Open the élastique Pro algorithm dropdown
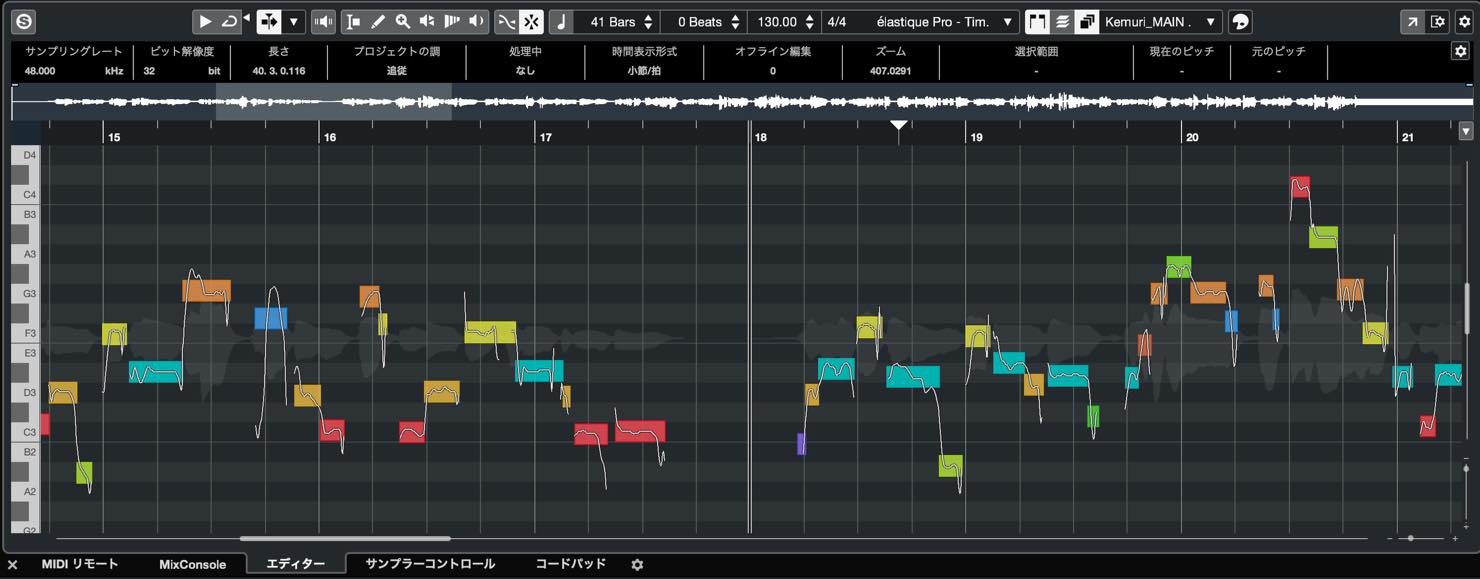 pyautogui.click(x=944, y=21)
